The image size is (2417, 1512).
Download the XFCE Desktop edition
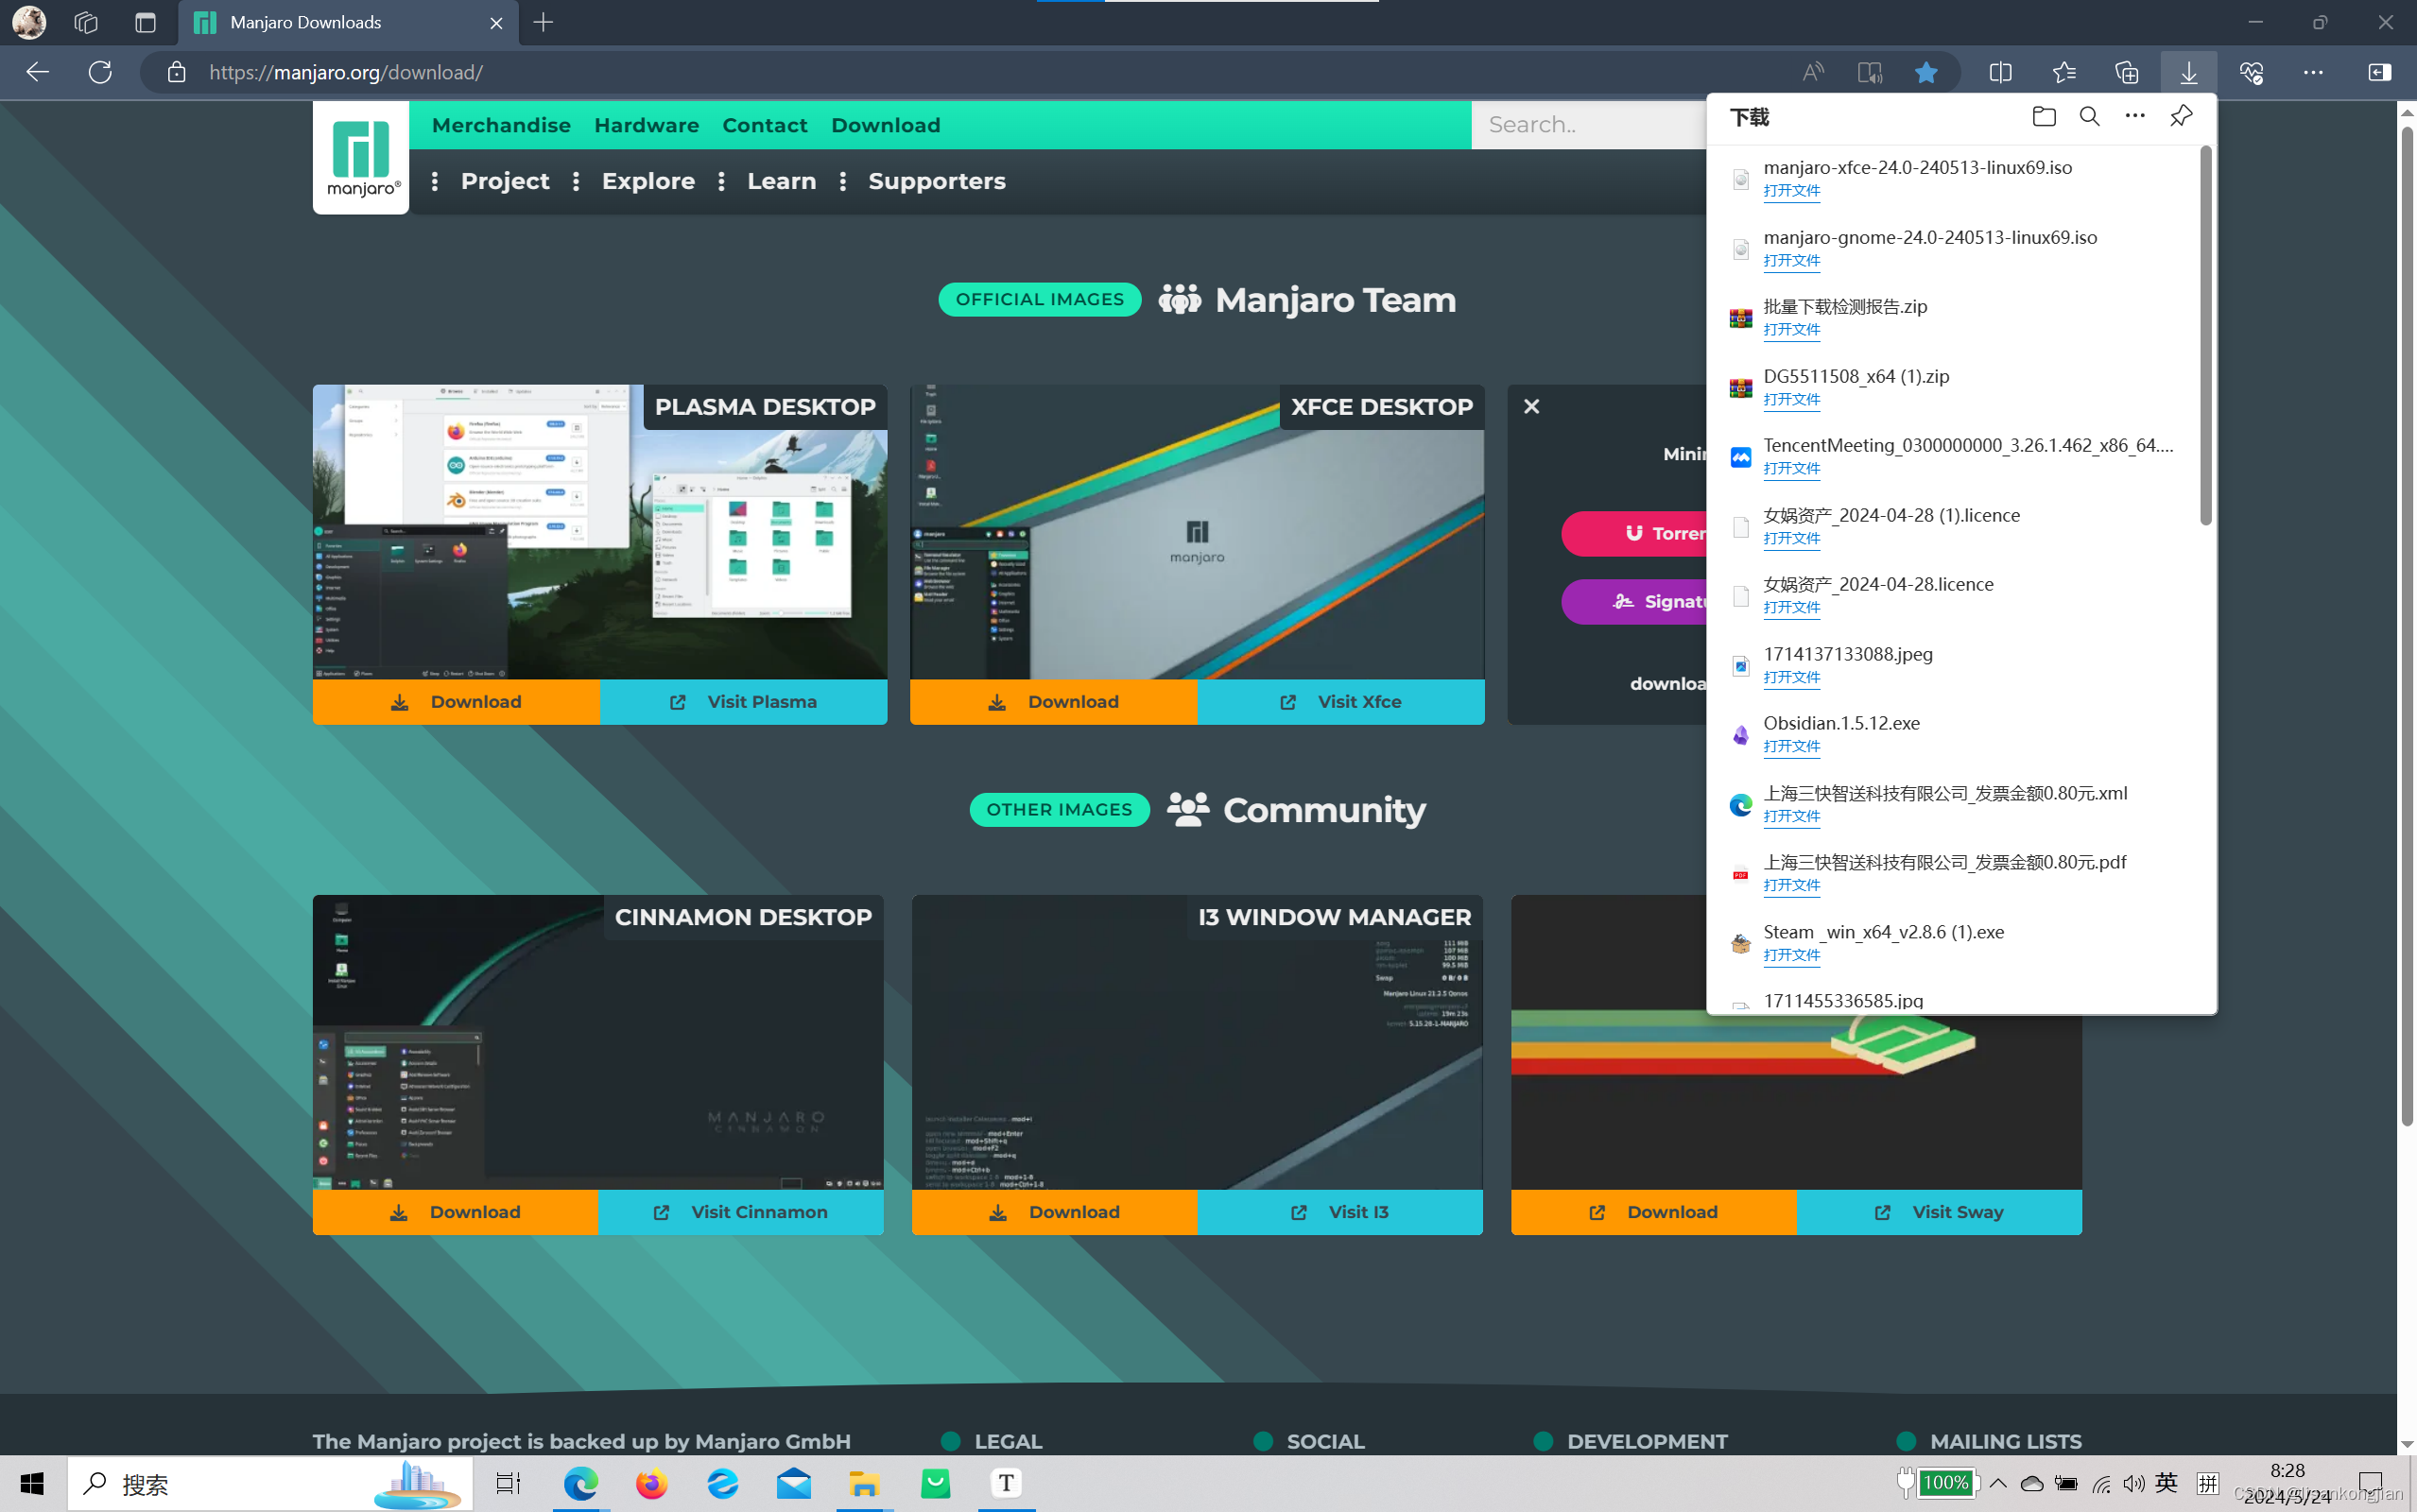pyautogui.click(x=1053, y=701)
